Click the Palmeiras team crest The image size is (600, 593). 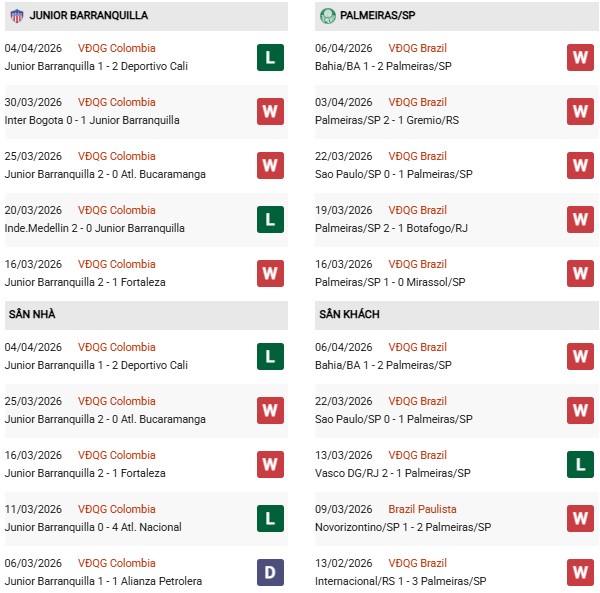327,16
